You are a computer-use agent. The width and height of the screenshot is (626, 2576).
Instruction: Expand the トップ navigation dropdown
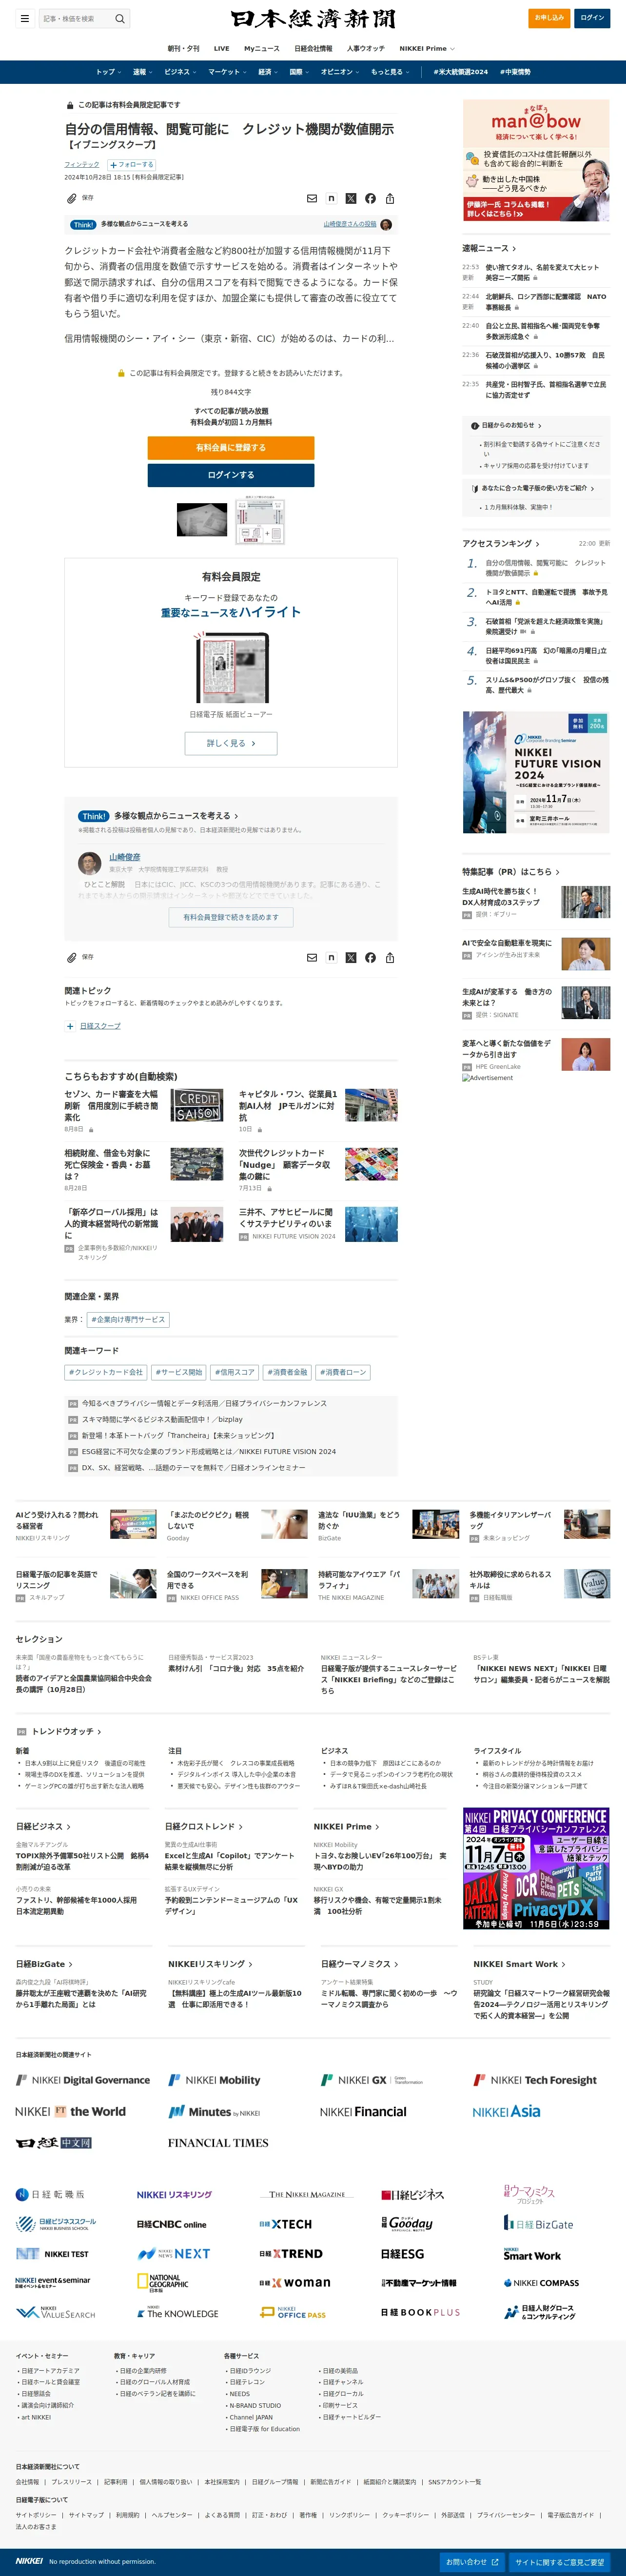(x=108, y=72)
